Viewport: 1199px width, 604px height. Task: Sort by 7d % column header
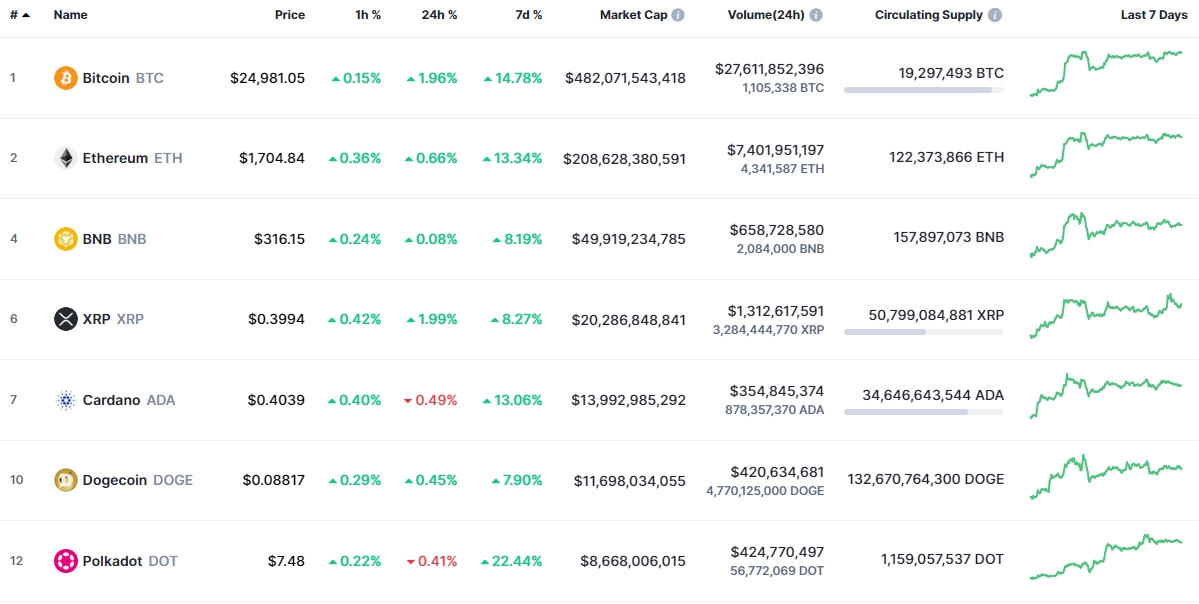pyautogui.click(x=528, y=15)
